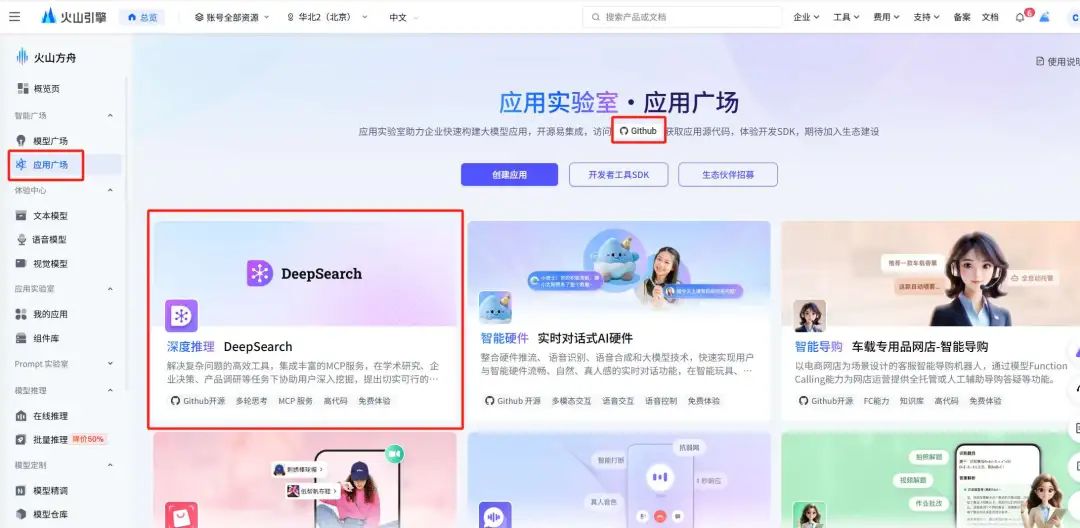Image resolution: width=1080 pixels, height=528 pixels.
Task: Click the 模型仓库 cube icon
Action: [21, 514]
